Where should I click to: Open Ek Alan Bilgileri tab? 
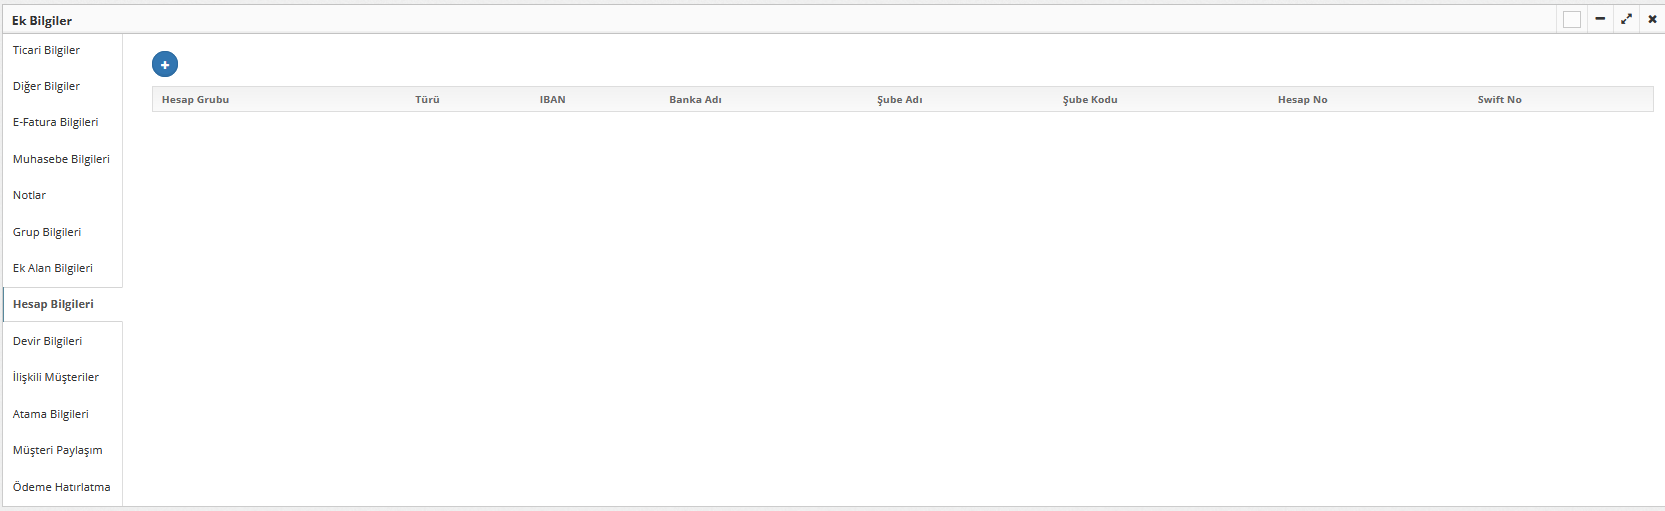[x=53, y=268]
